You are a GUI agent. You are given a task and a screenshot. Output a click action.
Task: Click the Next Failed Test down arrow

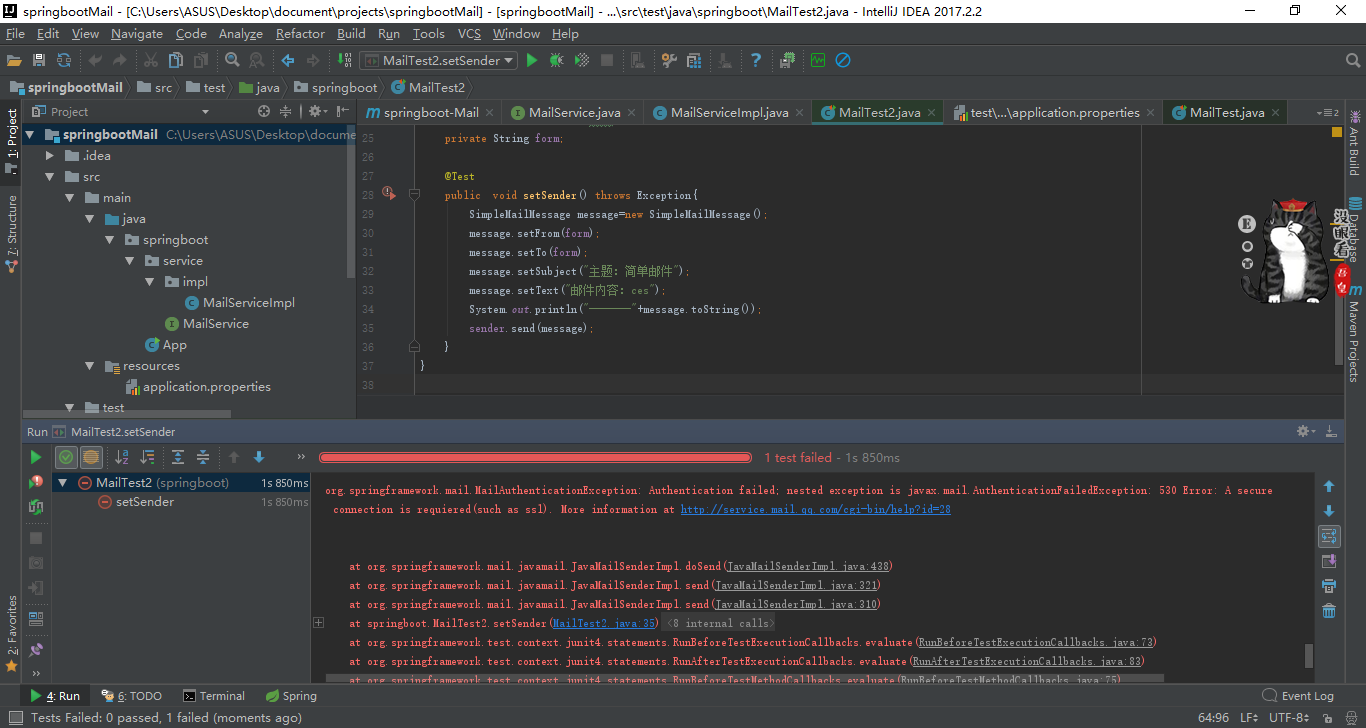pos(259,457)
